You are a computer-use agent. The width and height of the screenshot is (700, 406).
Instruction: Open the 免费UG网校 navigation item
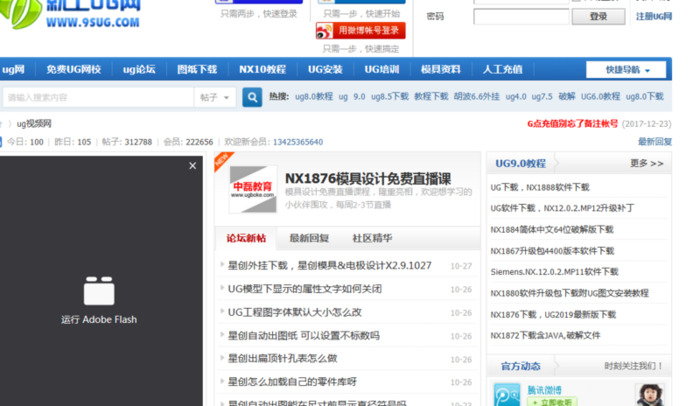74,69
